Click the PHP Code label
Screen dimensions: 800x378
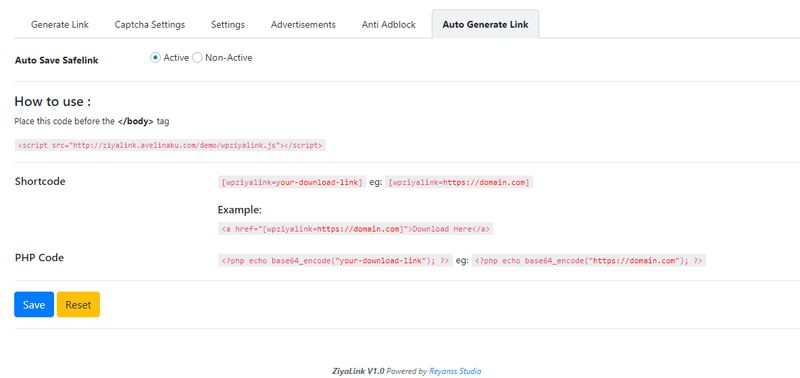coord(39,258)
